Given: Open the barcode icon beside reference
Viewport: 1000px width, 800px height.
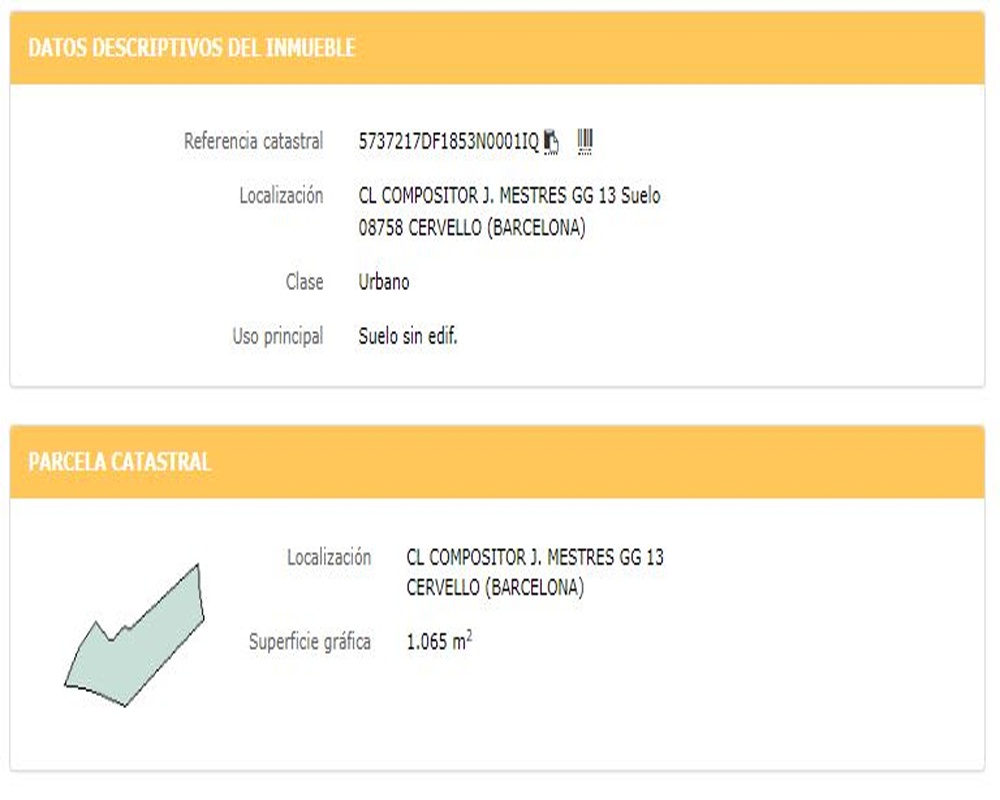Looking at the screenshot, I should (x=585, y=141).
